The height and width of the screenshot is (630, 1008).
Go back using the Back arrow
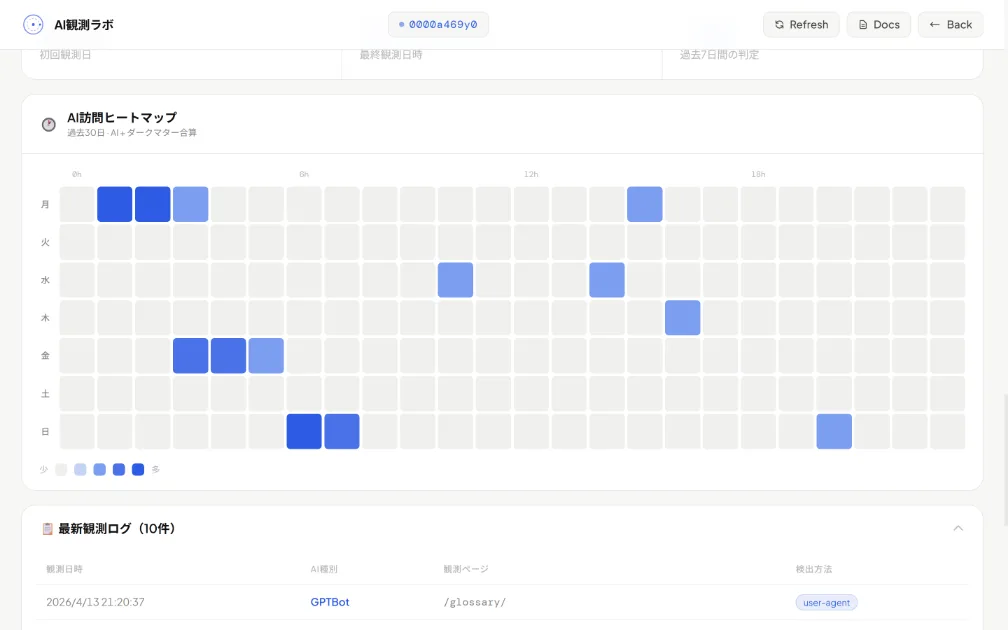(x=950, y=25)
